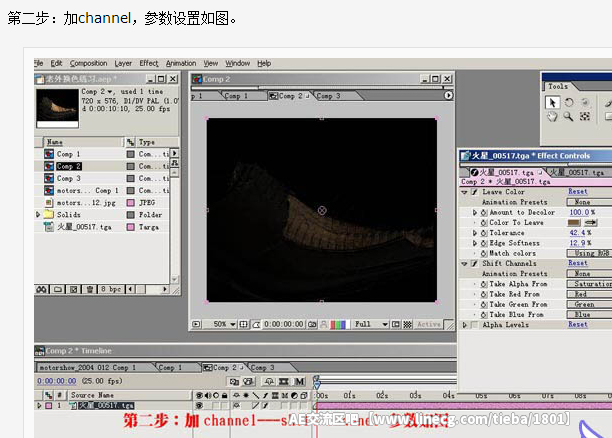Select the Zoom magnifier tool in Tools
The height and width of the screenshot is (438, 612).
tap(568, 116)
